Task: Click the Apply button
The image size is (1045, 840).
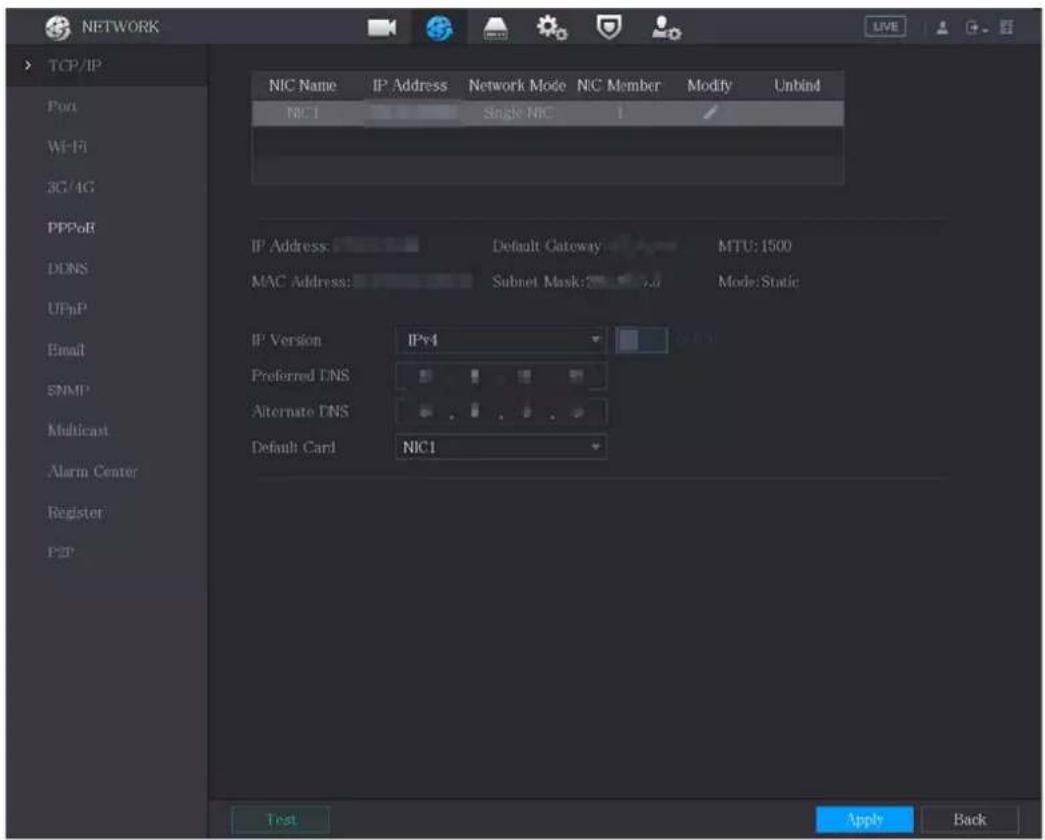Action: [864, 819]
